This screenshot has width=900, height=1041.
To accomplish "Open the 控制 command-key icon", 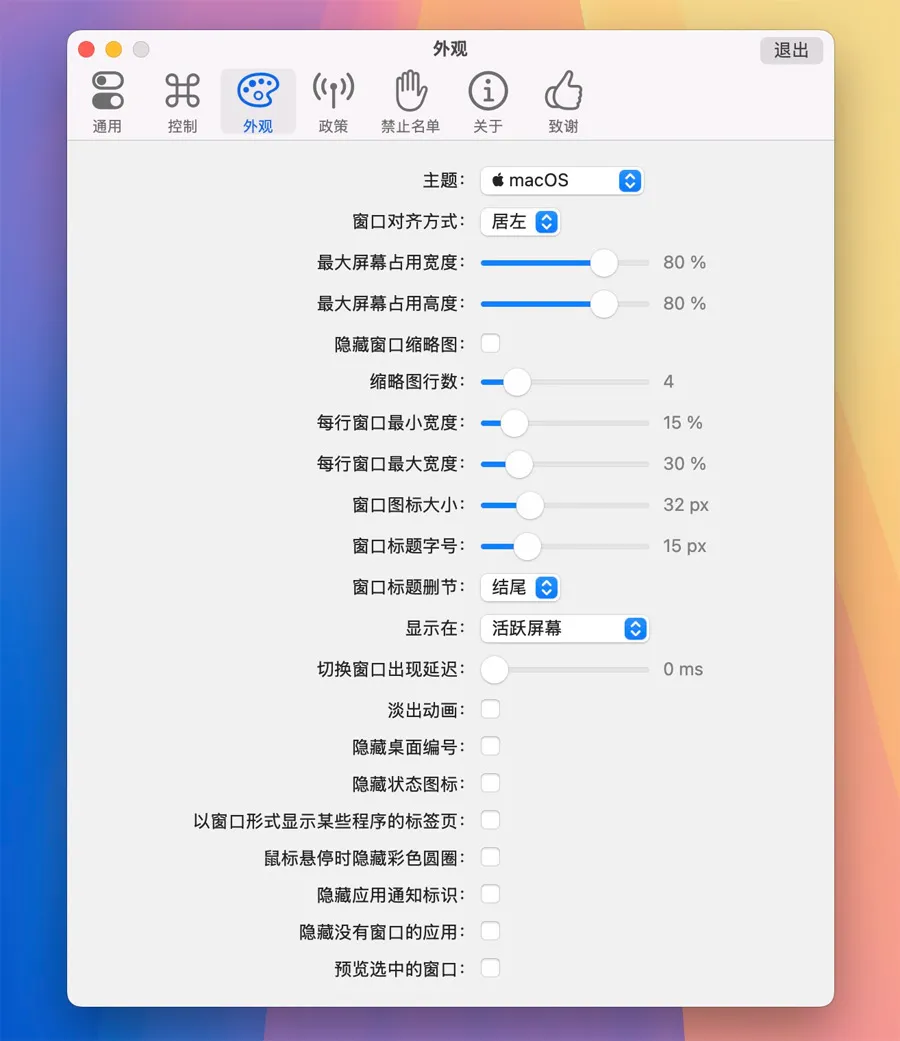I will (183, 91).
